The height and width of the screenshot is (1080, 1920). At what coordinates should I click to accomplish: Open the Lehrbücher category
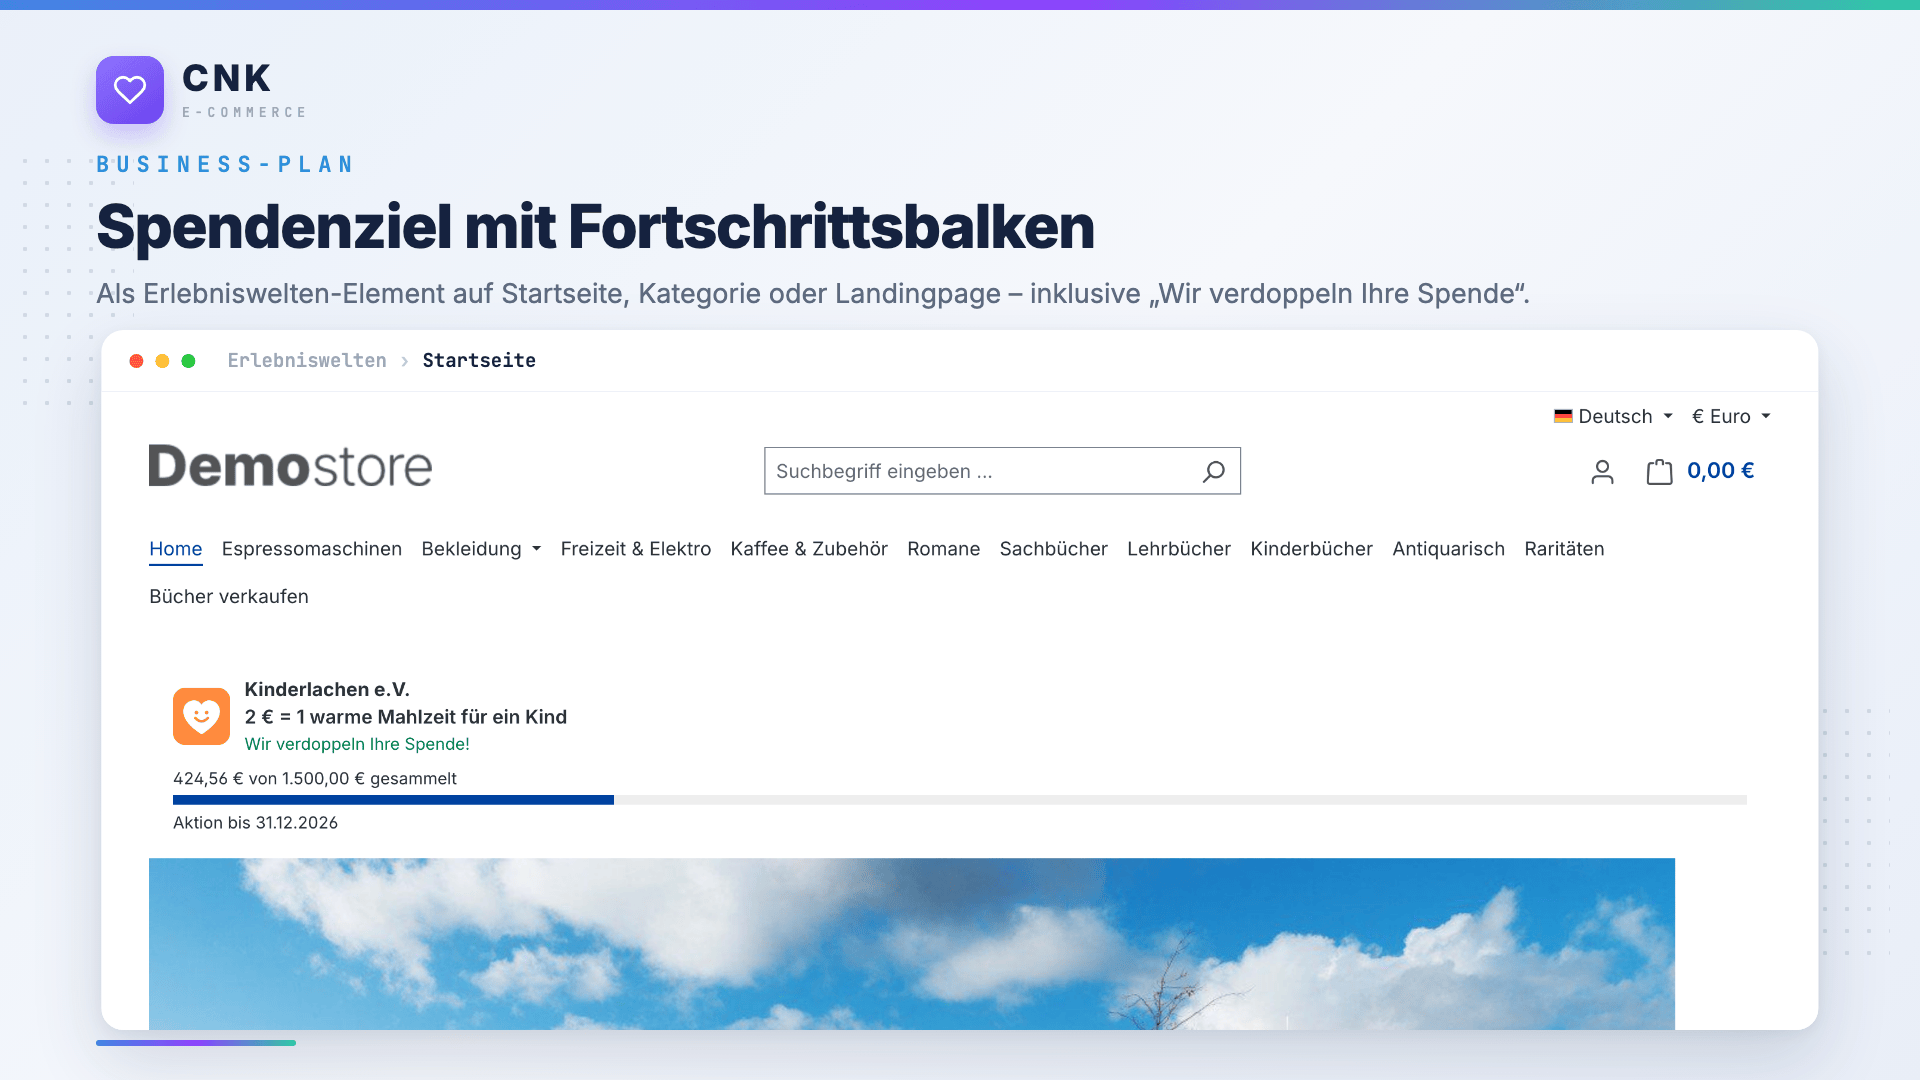[1179, 549]
